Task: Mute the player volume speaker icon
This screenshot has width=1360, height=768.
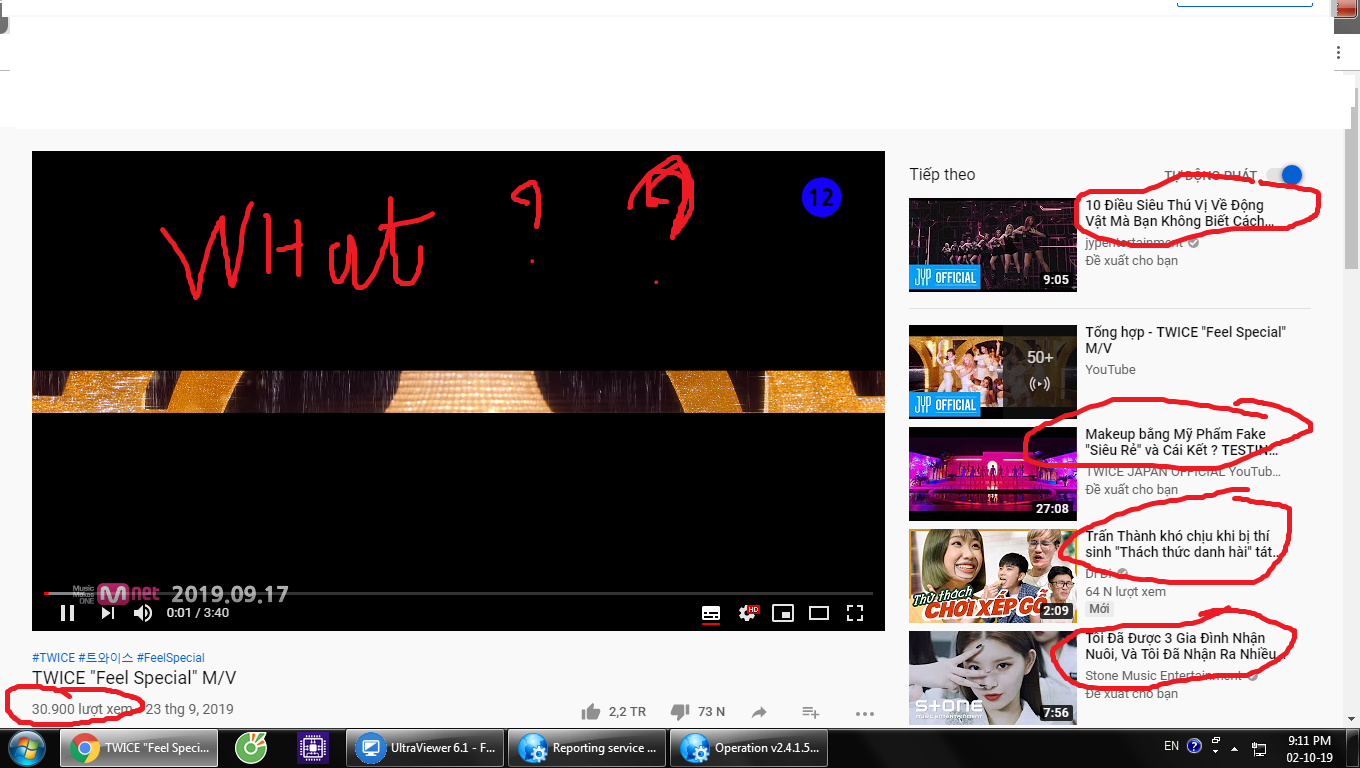Action: 144,613
